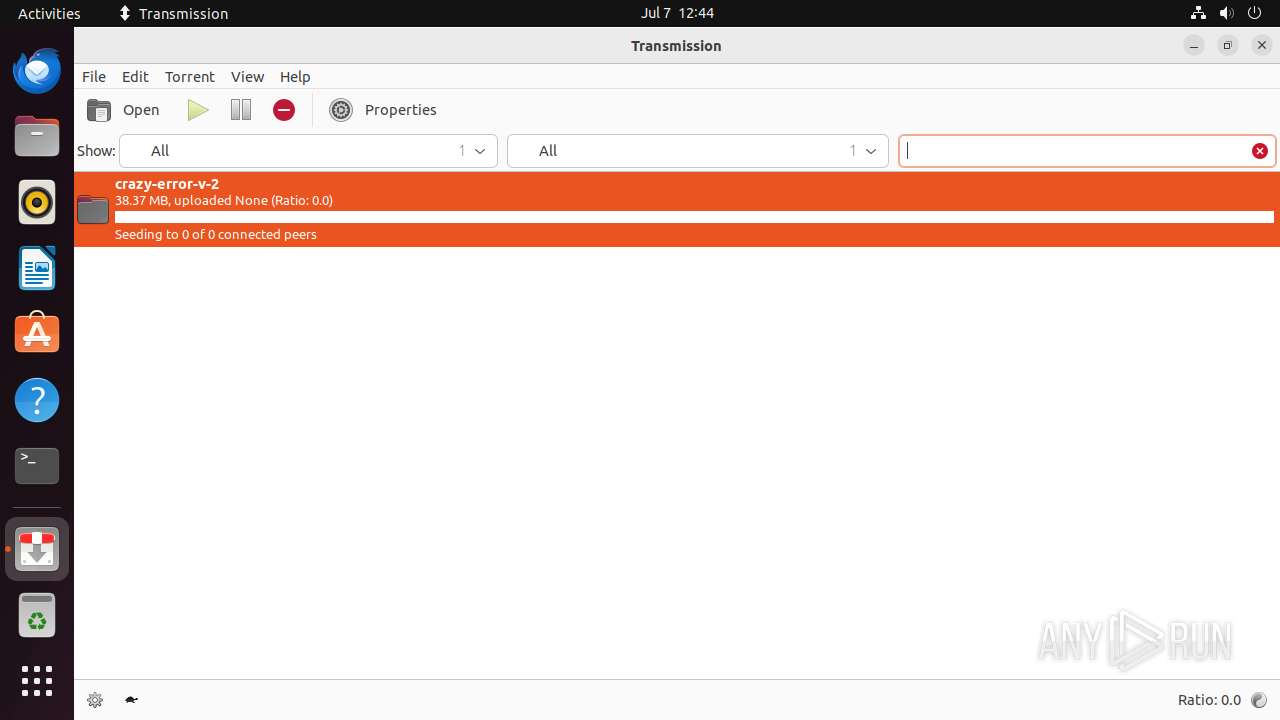Open the Edit menu

135,77
